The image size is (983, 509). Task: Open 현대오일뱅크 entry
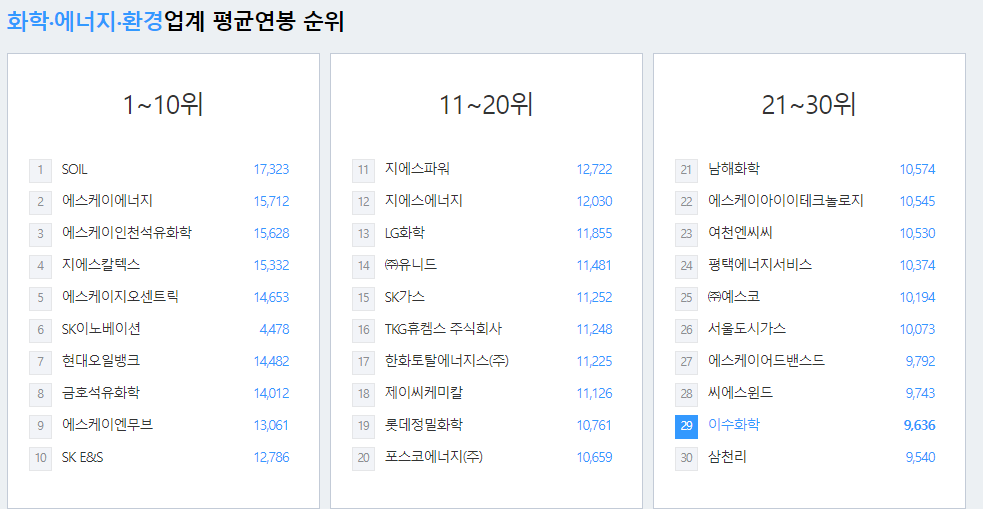pyautogui.click(x=101, y=361)
